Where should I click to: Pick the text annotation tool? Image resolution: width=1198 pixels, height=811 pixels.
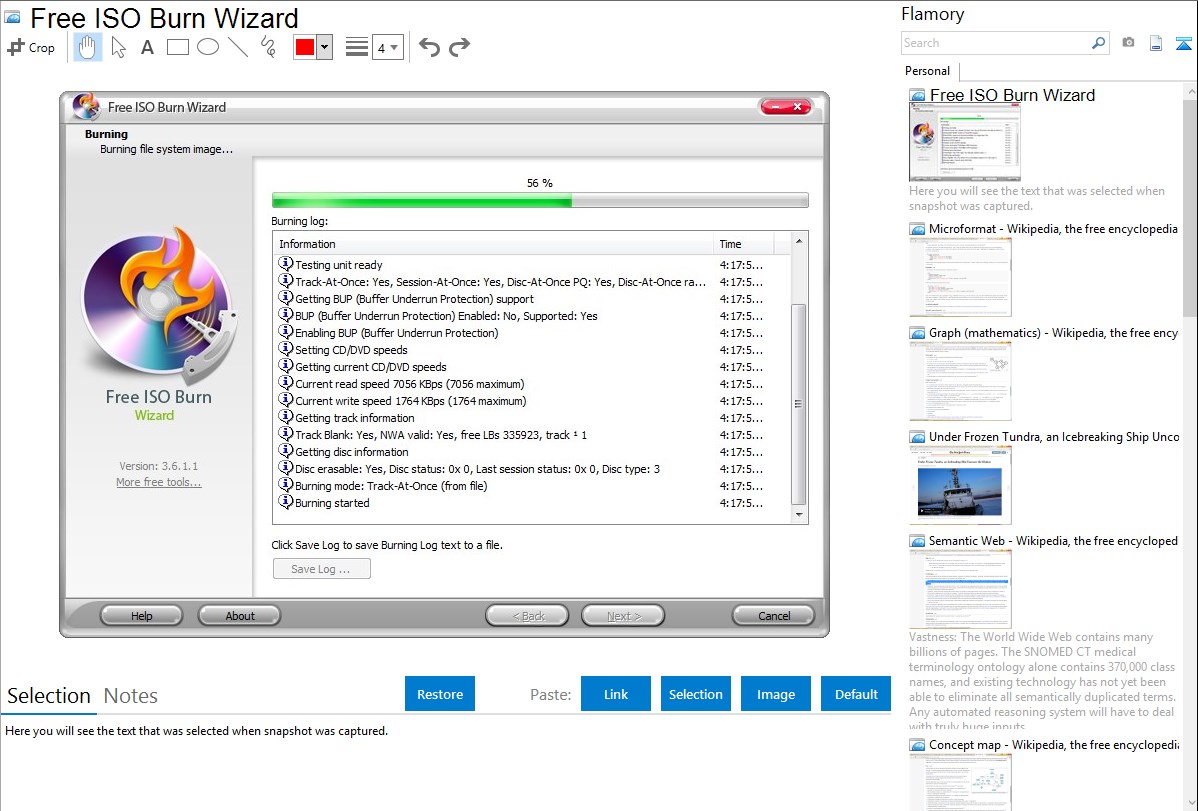click(147, 47)
